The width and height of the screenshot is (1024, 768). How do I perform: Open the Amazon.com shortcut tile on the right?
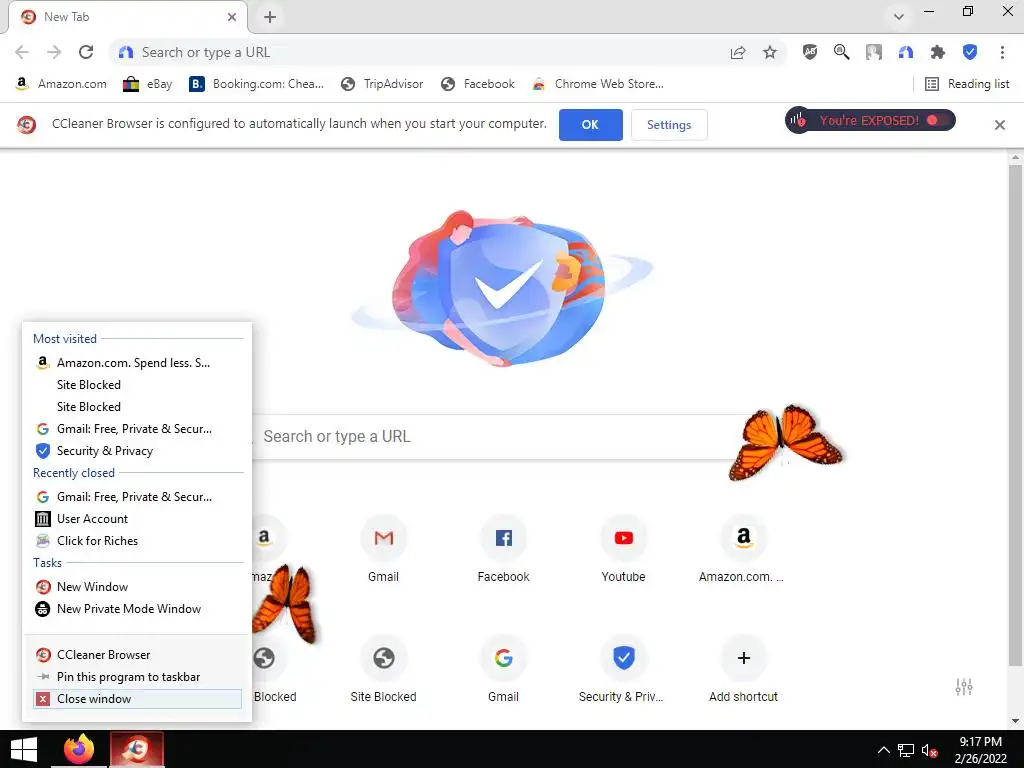coord(743,549)
